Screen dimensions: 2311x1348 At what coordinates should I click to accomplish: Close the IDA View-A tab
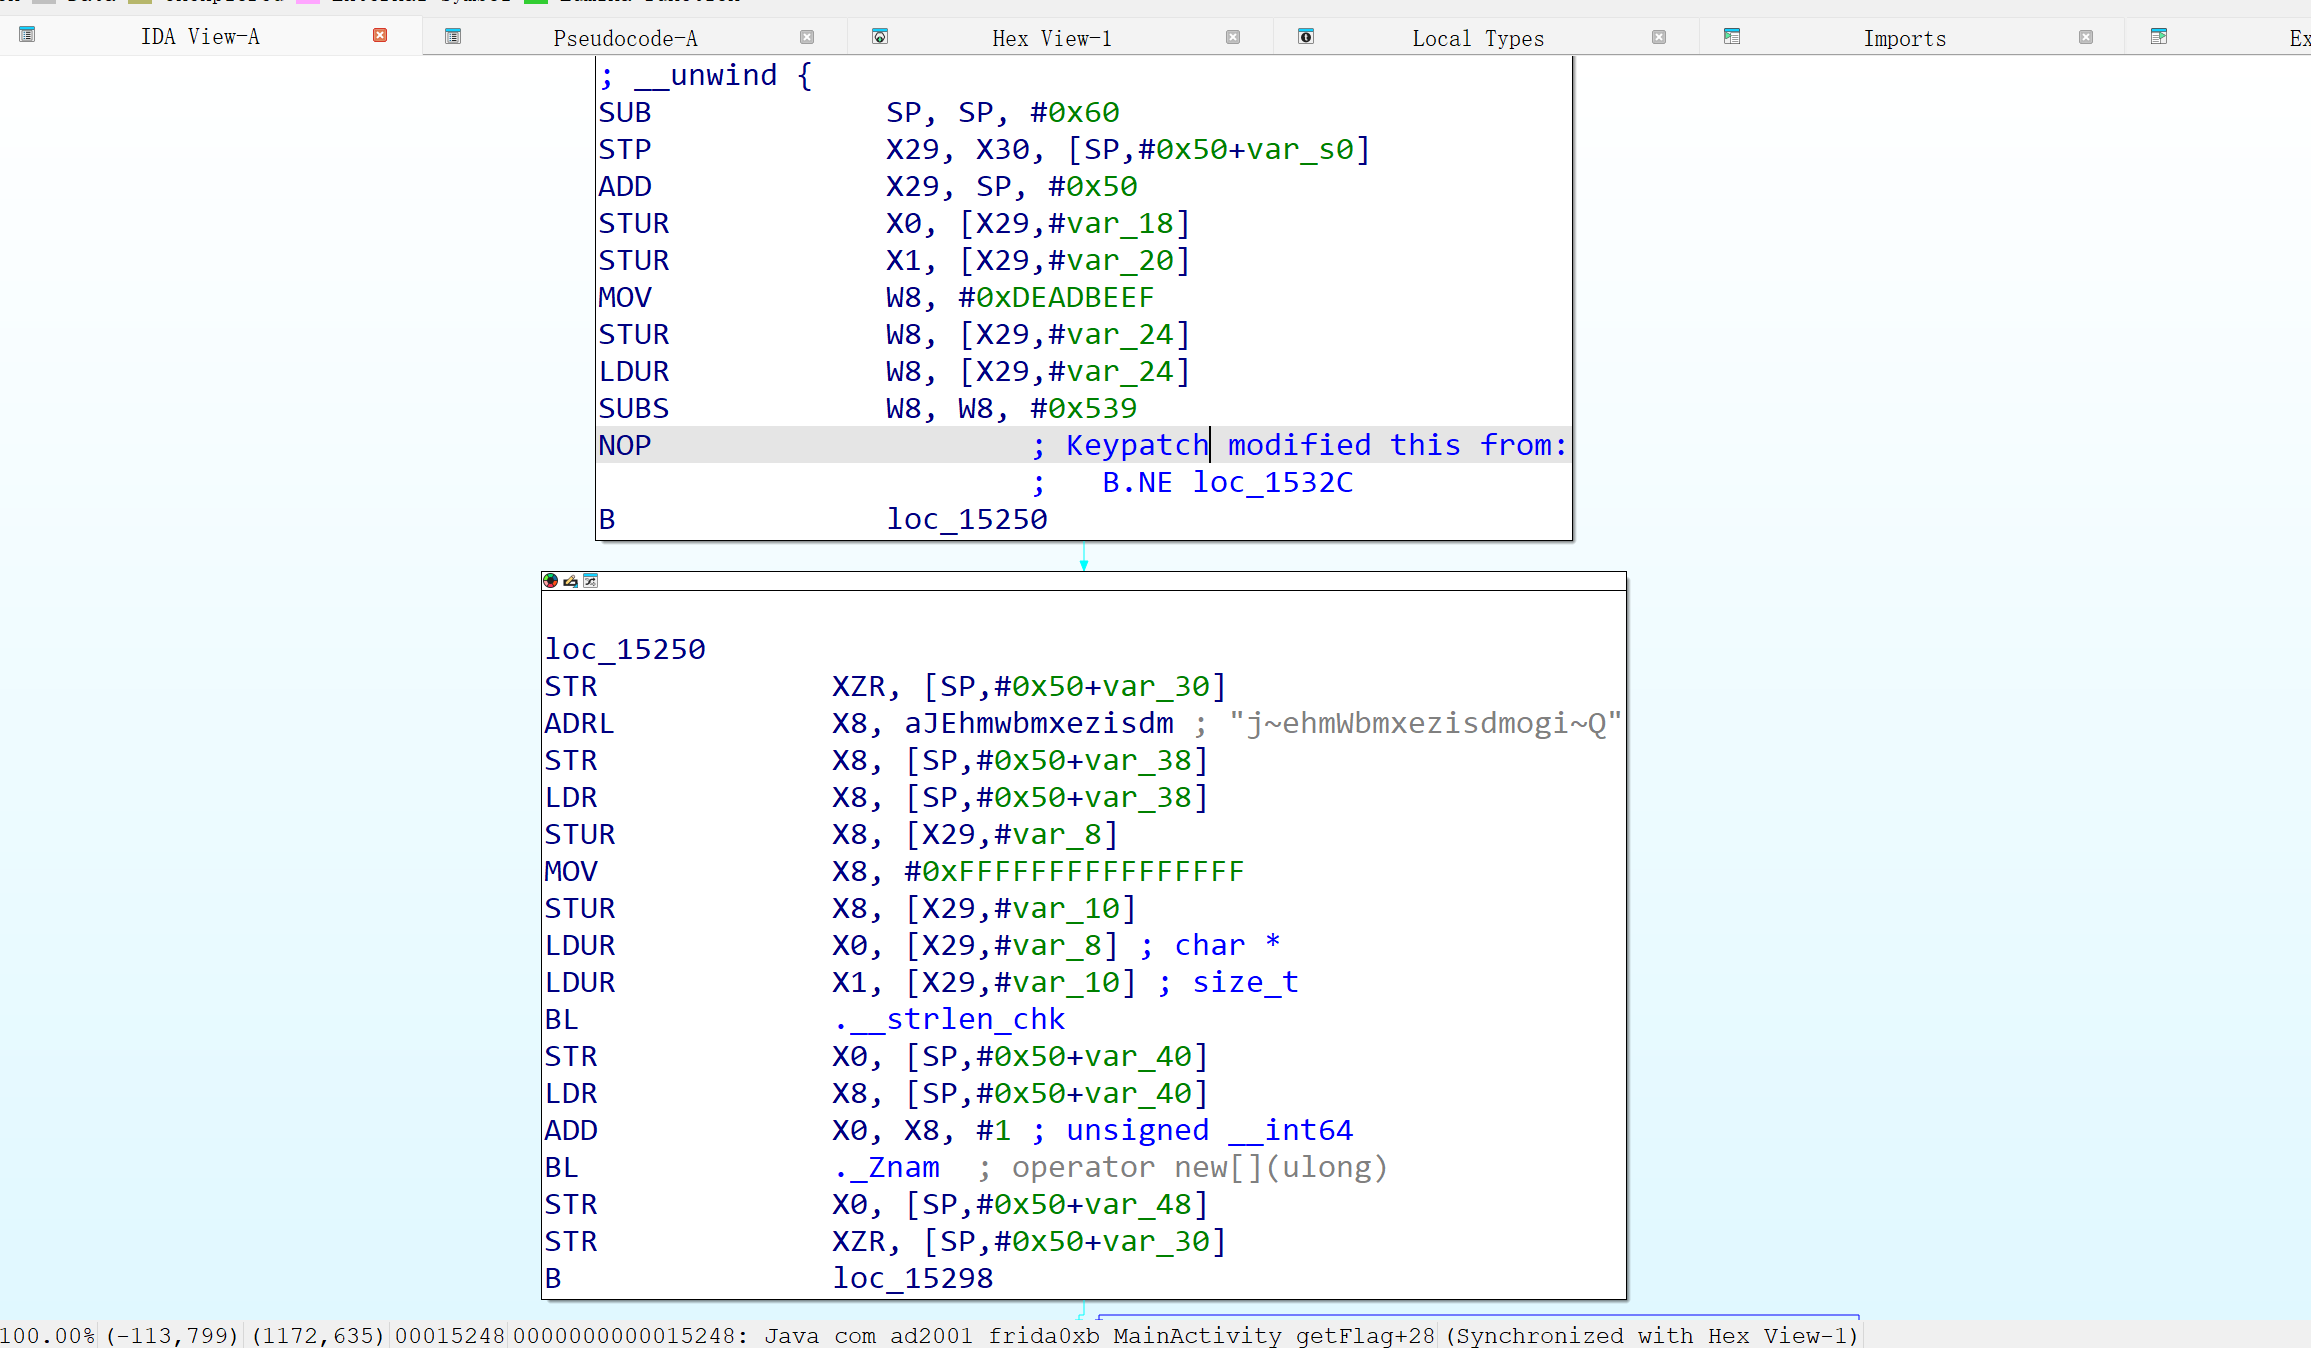[380, 35]
